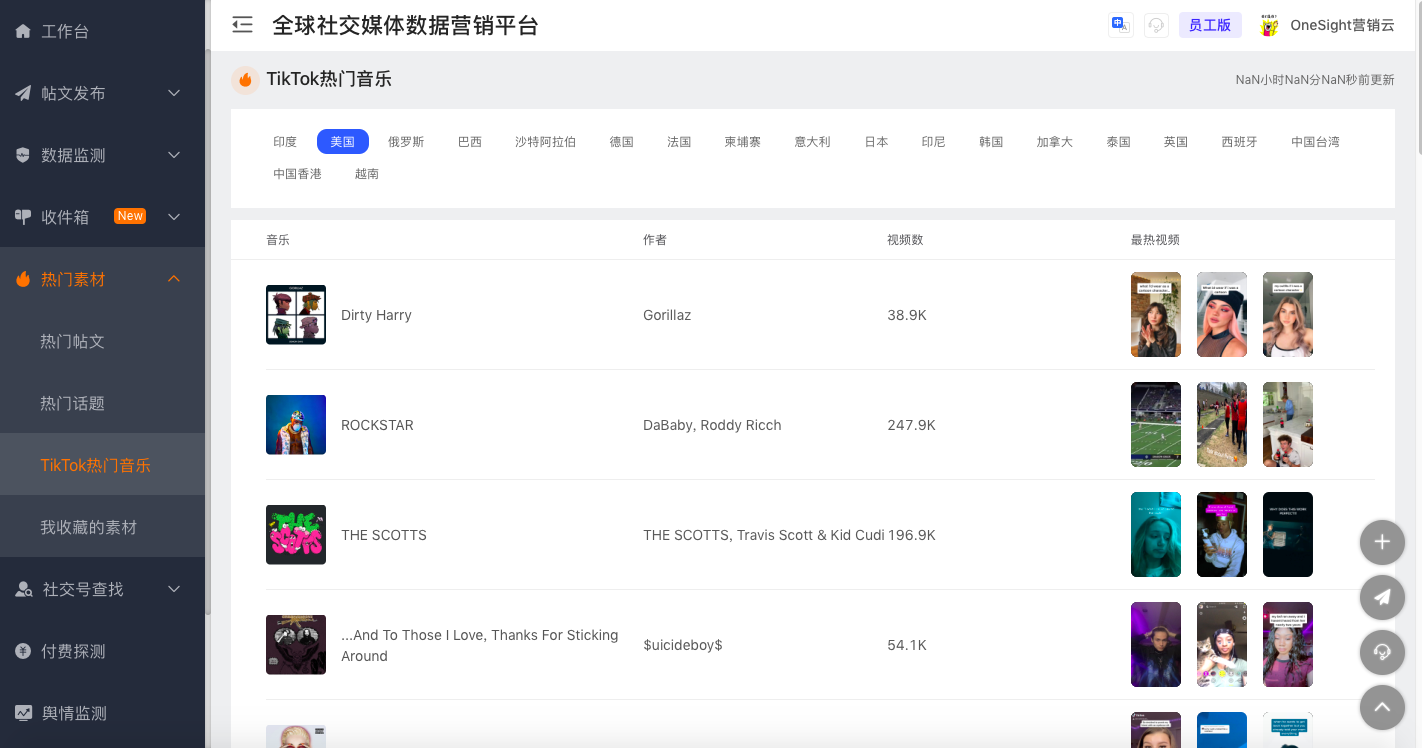Click the fire icon for 热门素材
1422x748 pixels.
tap(23, 279)
